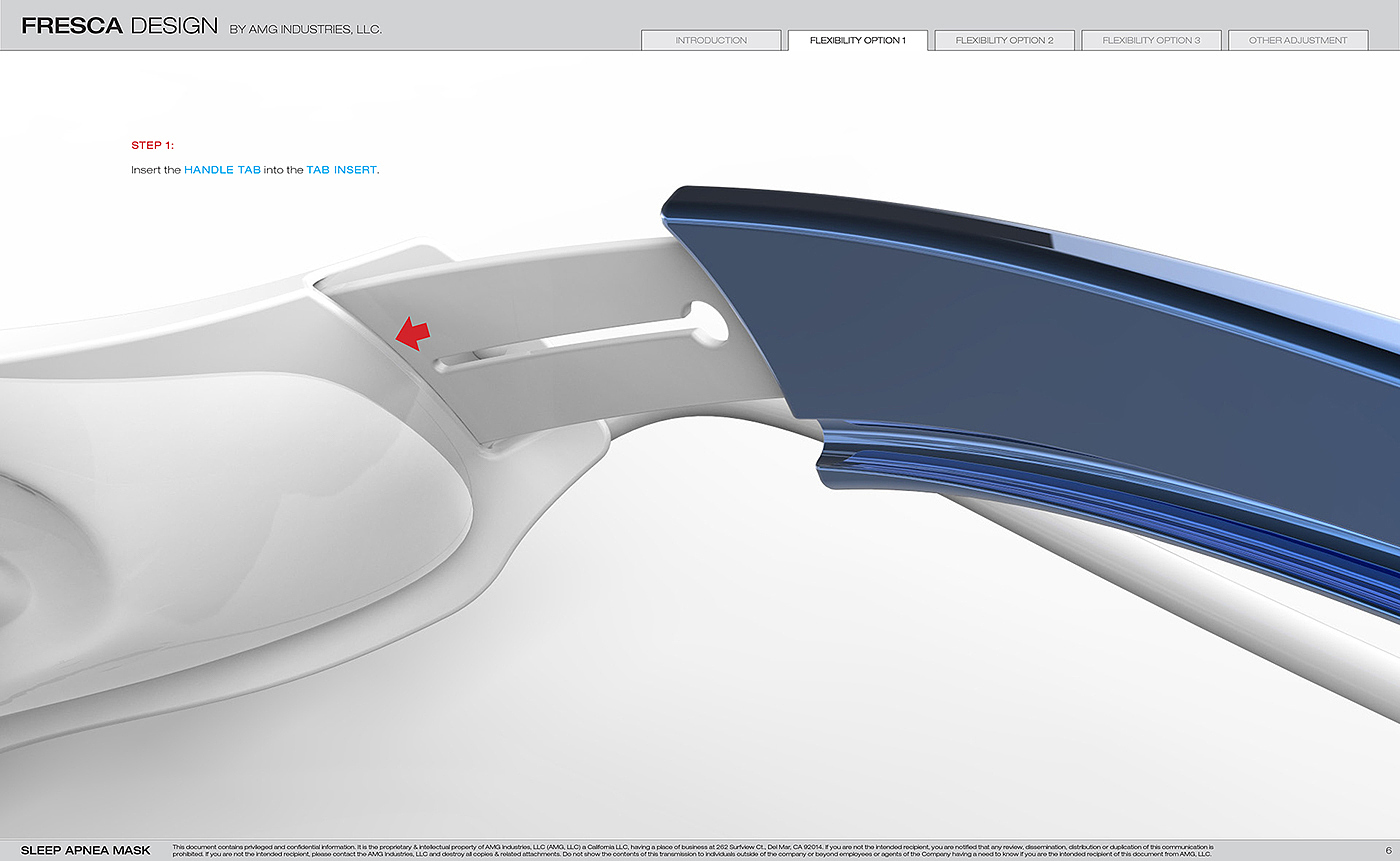The height and width of the screenshot is (861, 1400).
Task: Click the red arrow indicator
Action: coord(412,335)
